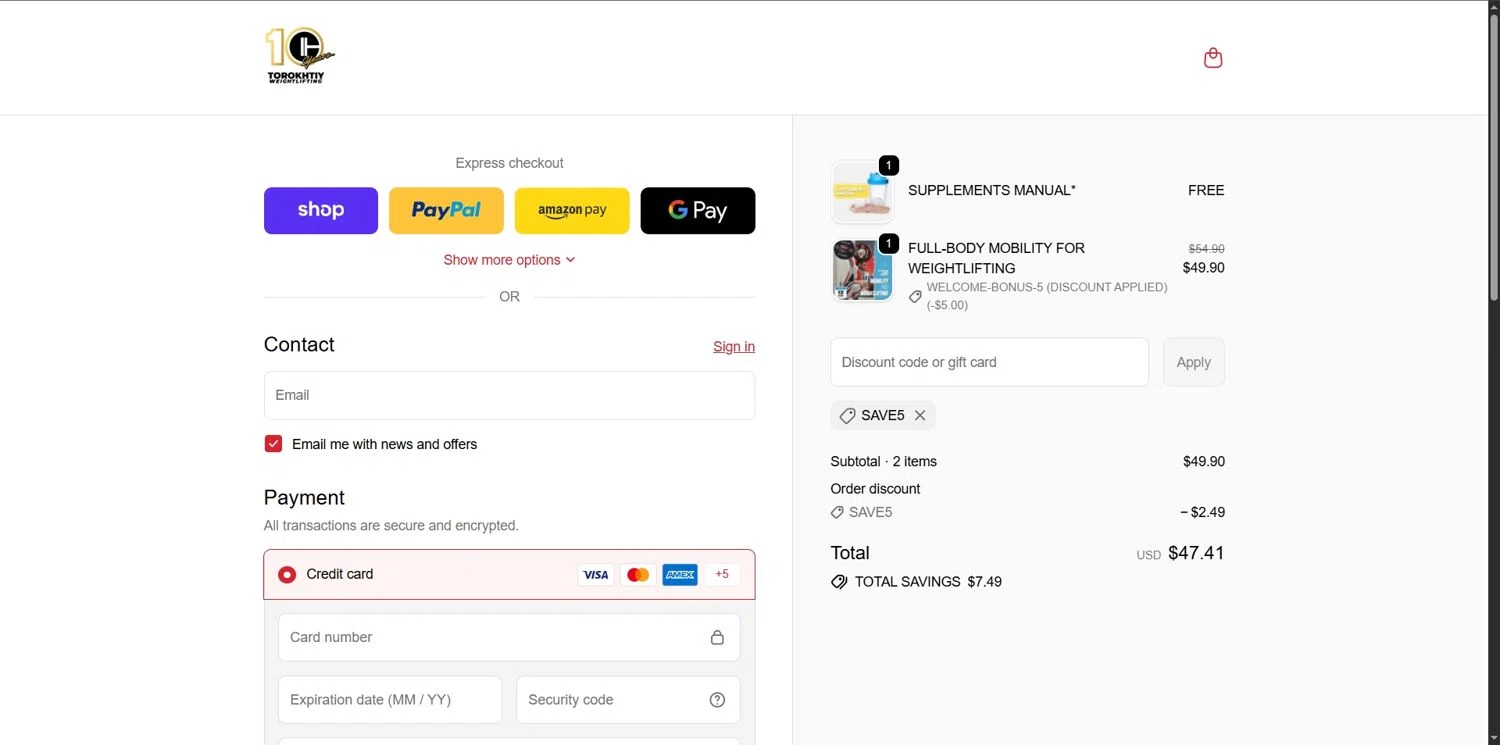Pay with Shop Pay
The image size is (1500, 745).
pos(321,210)
